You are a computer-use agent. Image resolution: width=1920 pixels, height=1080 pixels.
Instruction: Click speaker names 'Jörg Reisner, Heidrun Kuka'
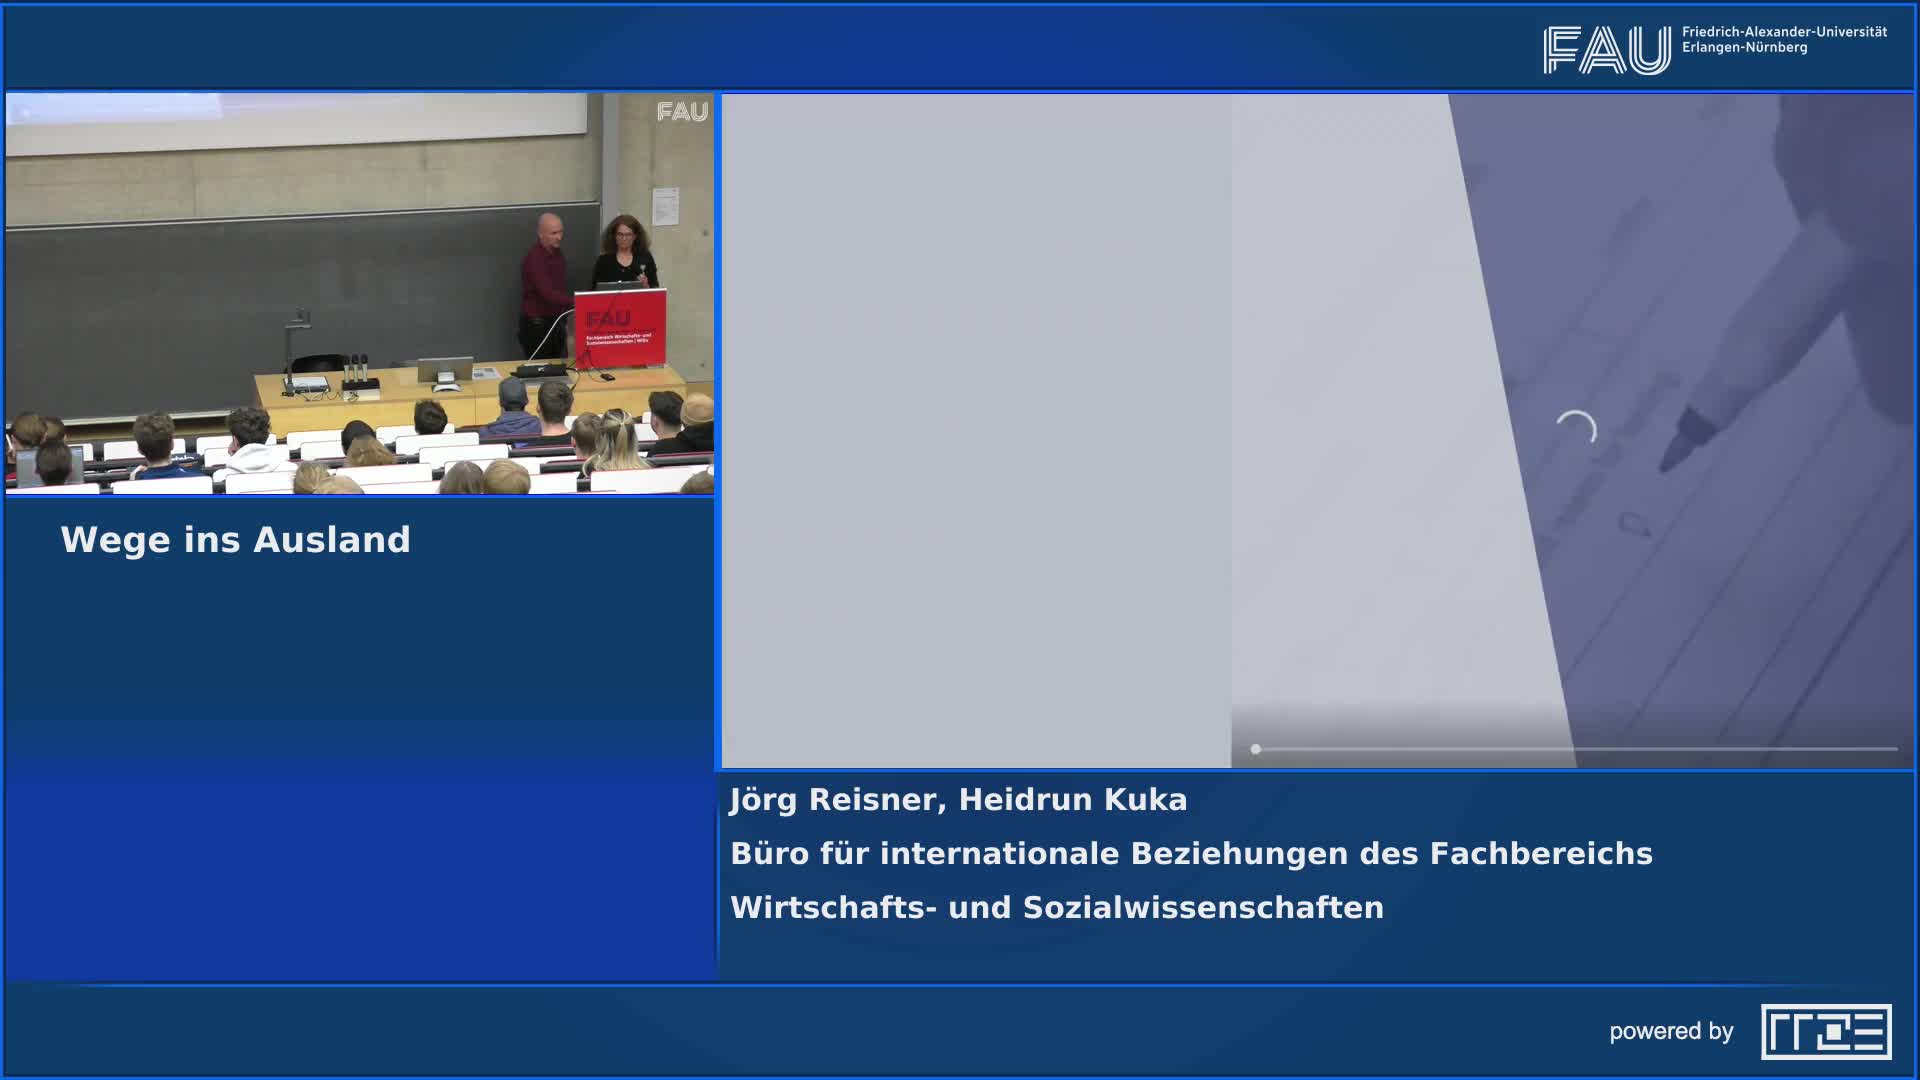tap(958, 800)
